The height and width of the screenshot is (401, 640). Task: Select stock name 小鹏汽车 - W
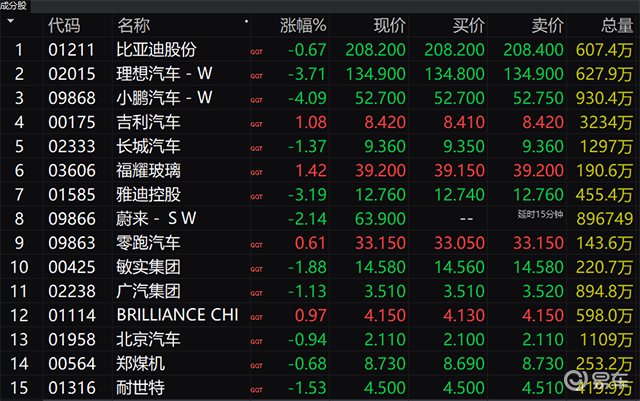click(164, 98)
